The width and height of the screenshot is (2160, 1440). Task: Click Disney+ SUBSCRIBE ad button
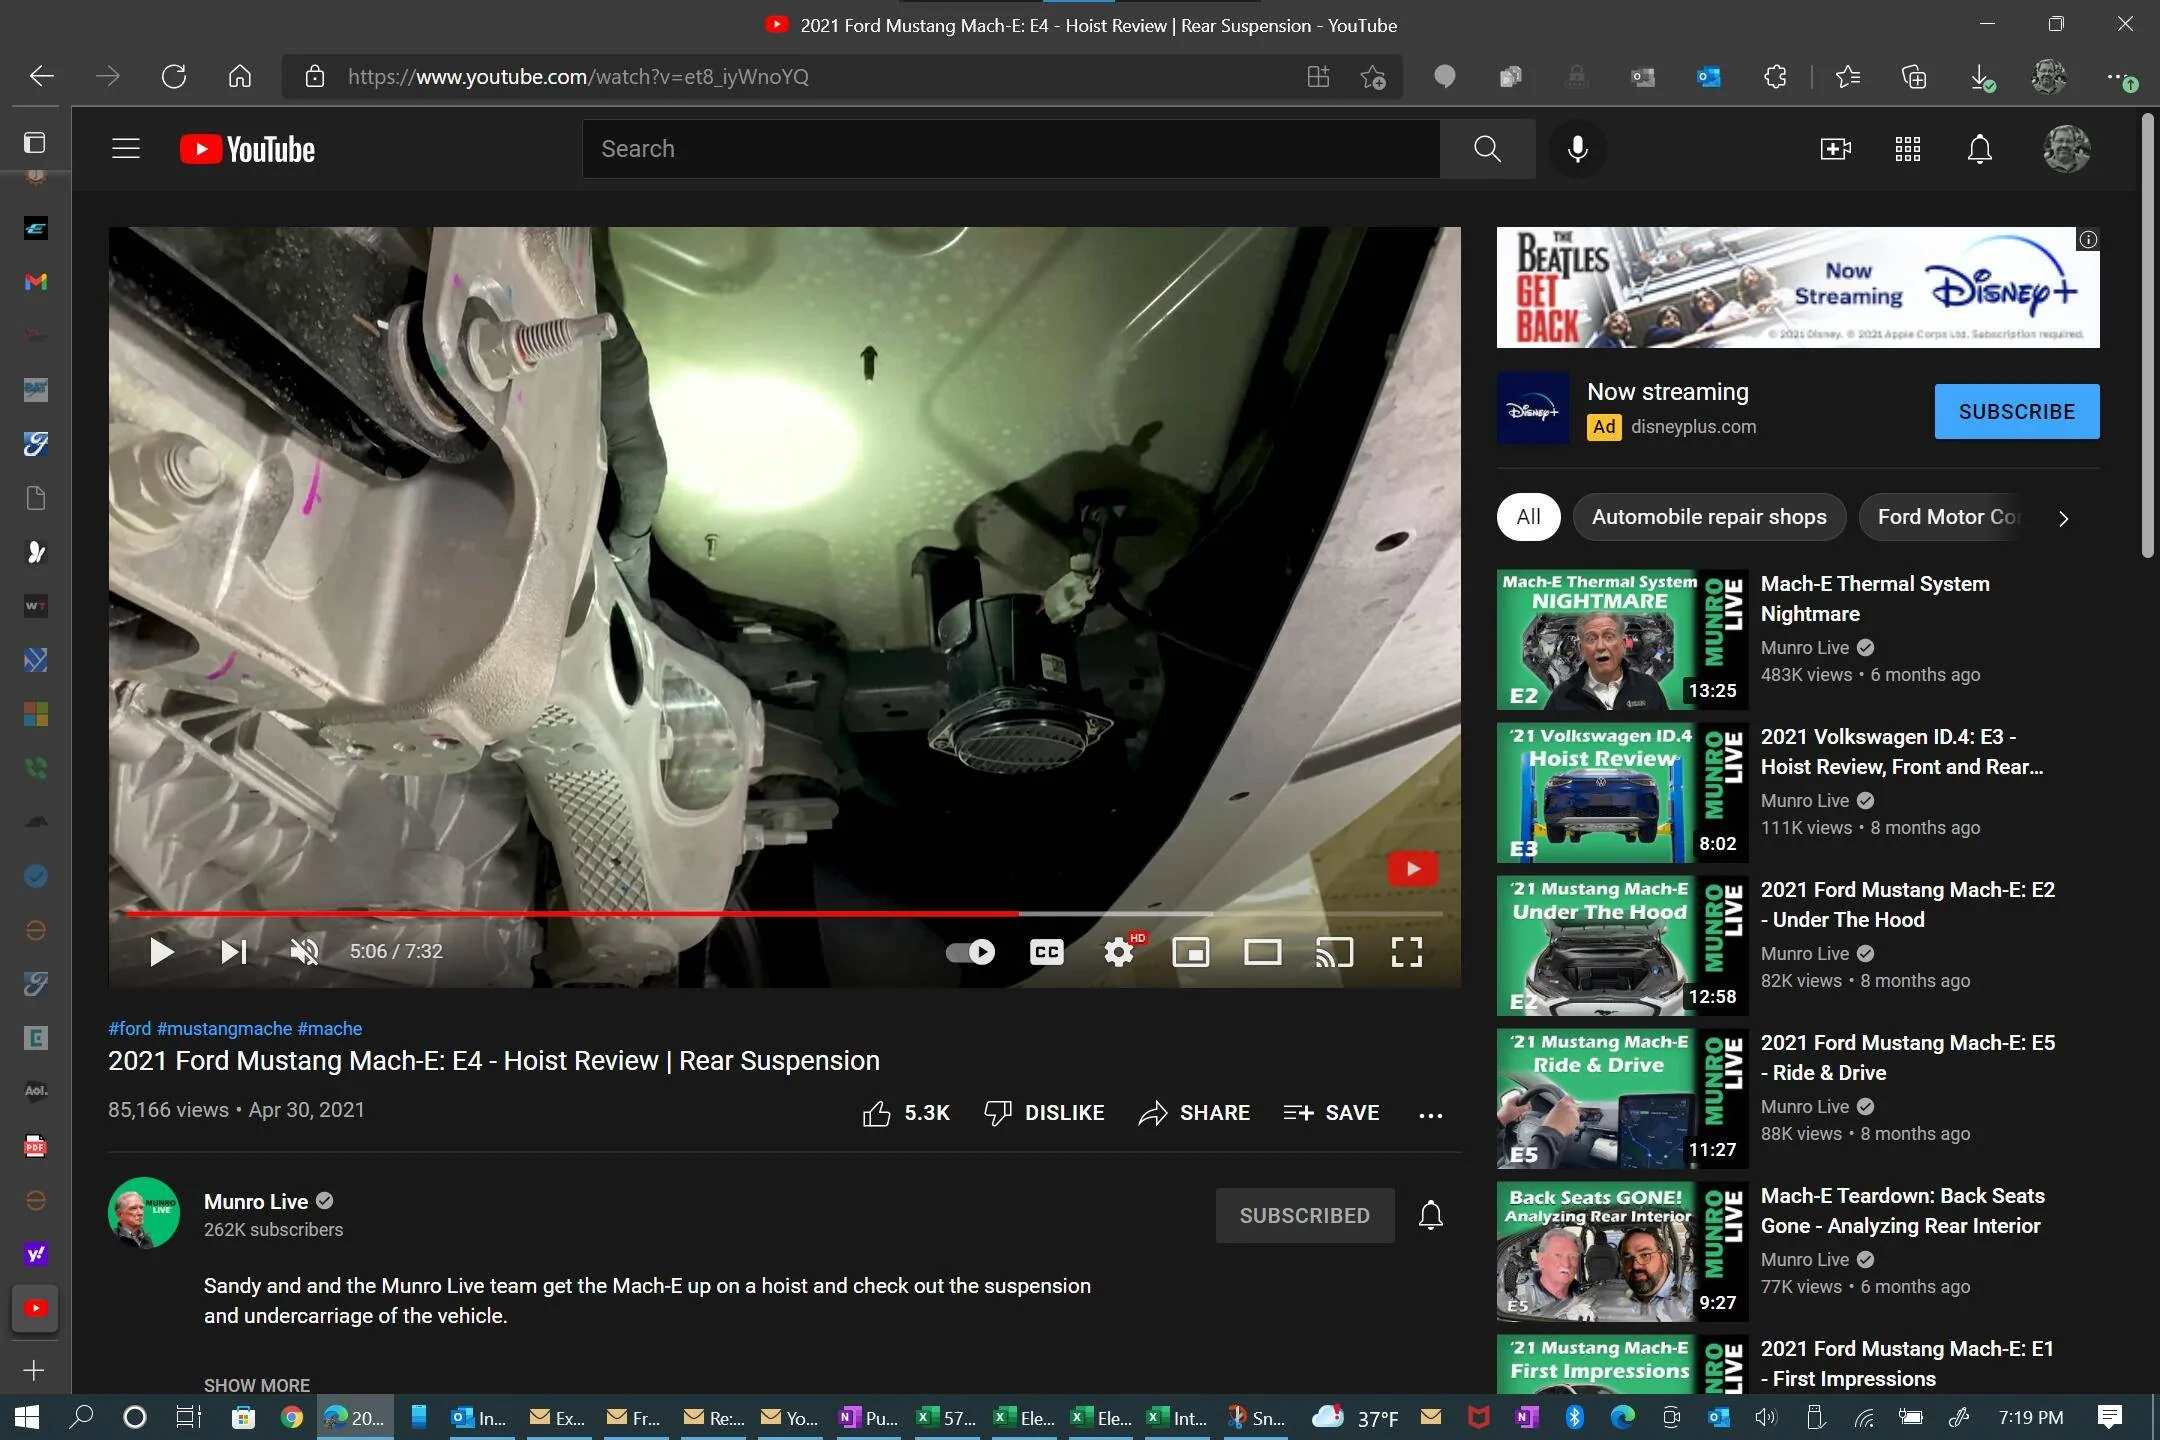point(2017,411)
